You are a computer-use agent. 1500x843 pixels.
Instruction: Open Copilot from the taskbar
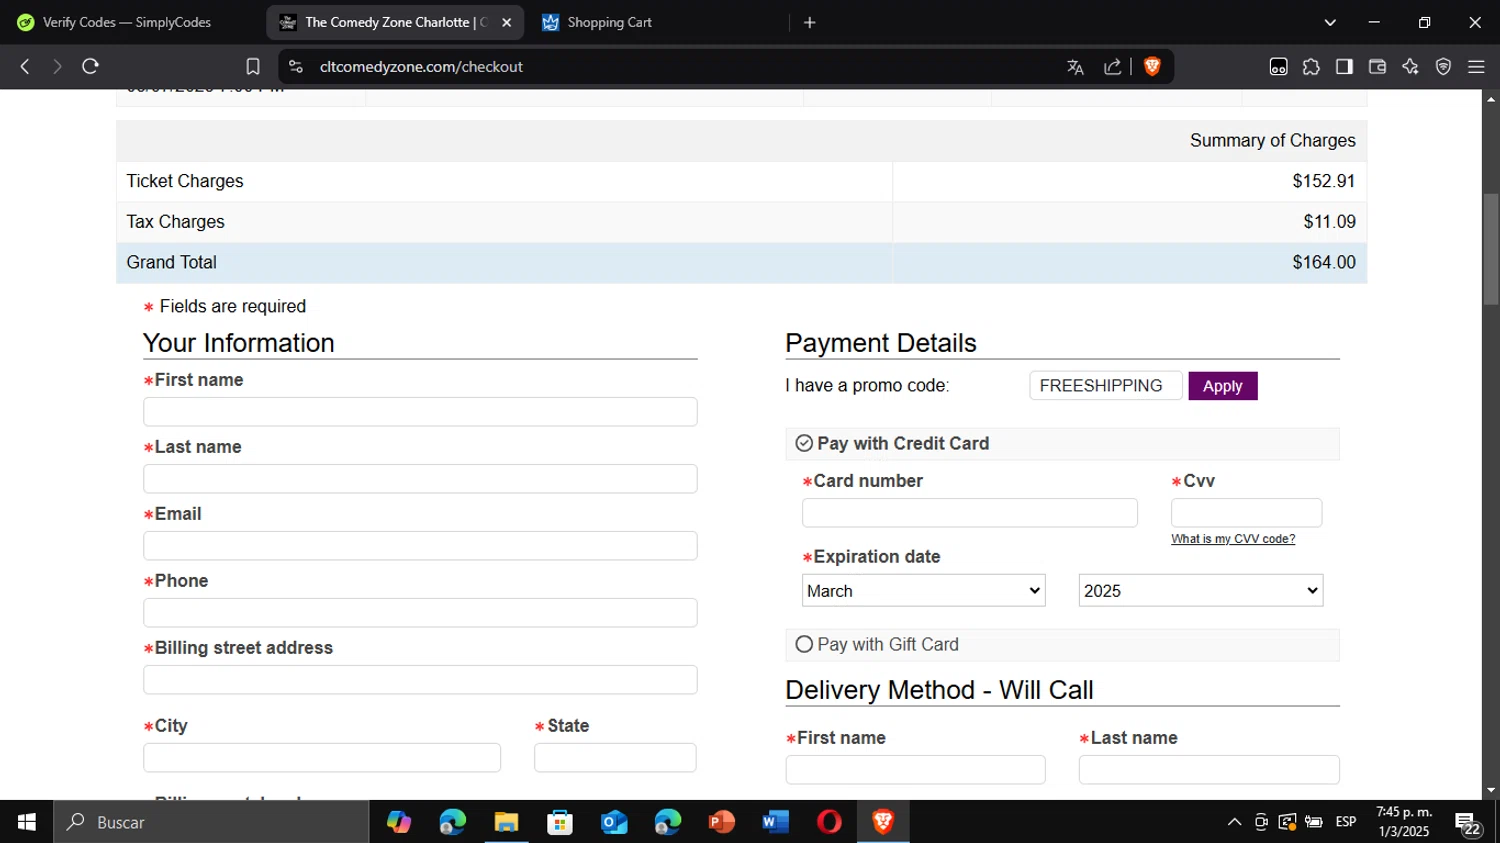pyautogui.click(x=399, y=822)
